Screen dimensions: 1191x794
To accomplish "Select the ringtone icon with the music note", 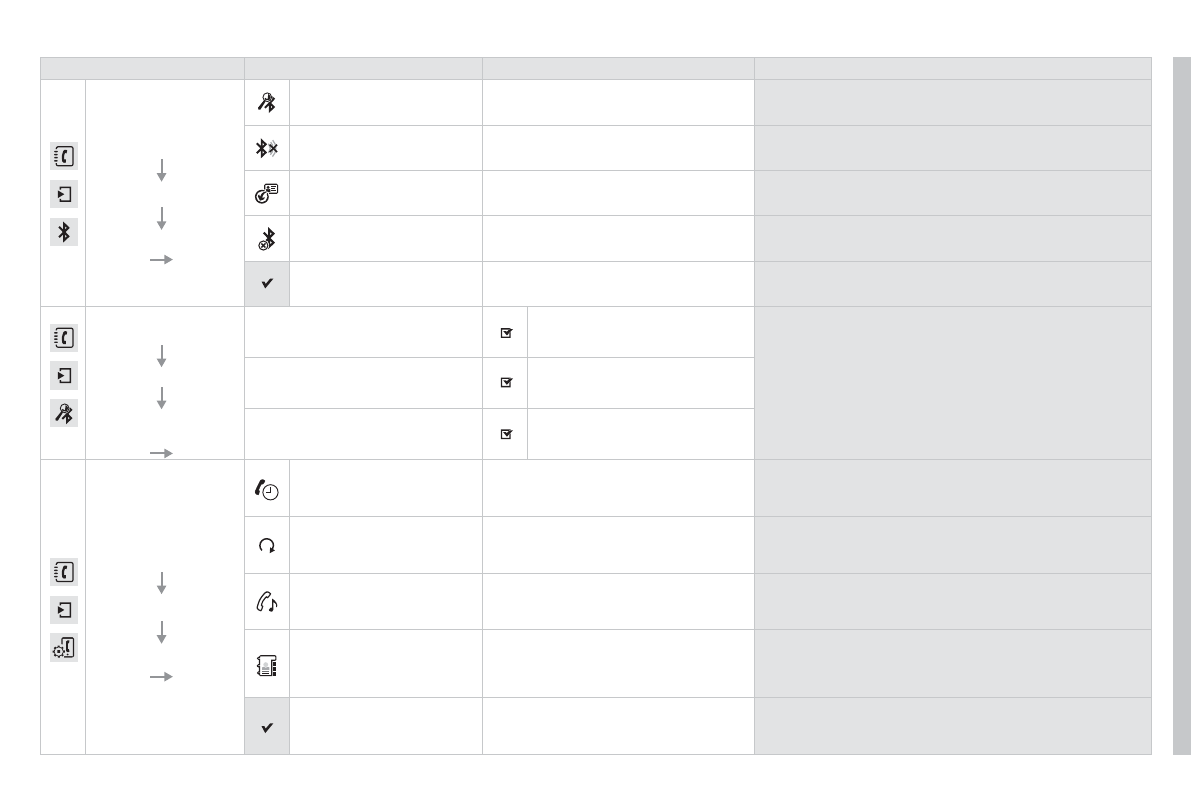I will click(267, 601).
